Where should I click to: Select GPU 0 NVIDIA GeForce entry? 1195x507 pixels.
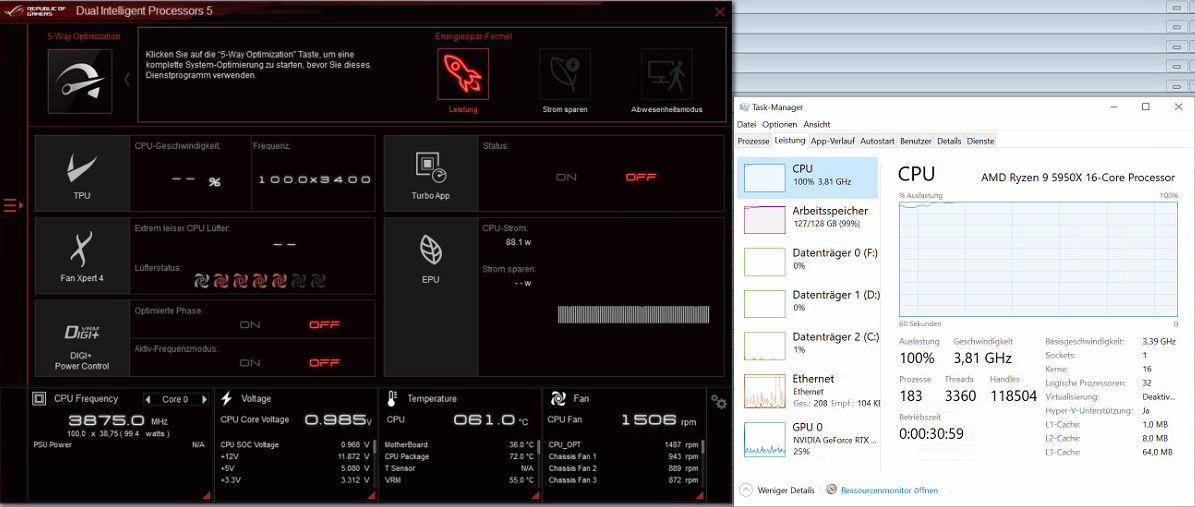pos(808,439)
